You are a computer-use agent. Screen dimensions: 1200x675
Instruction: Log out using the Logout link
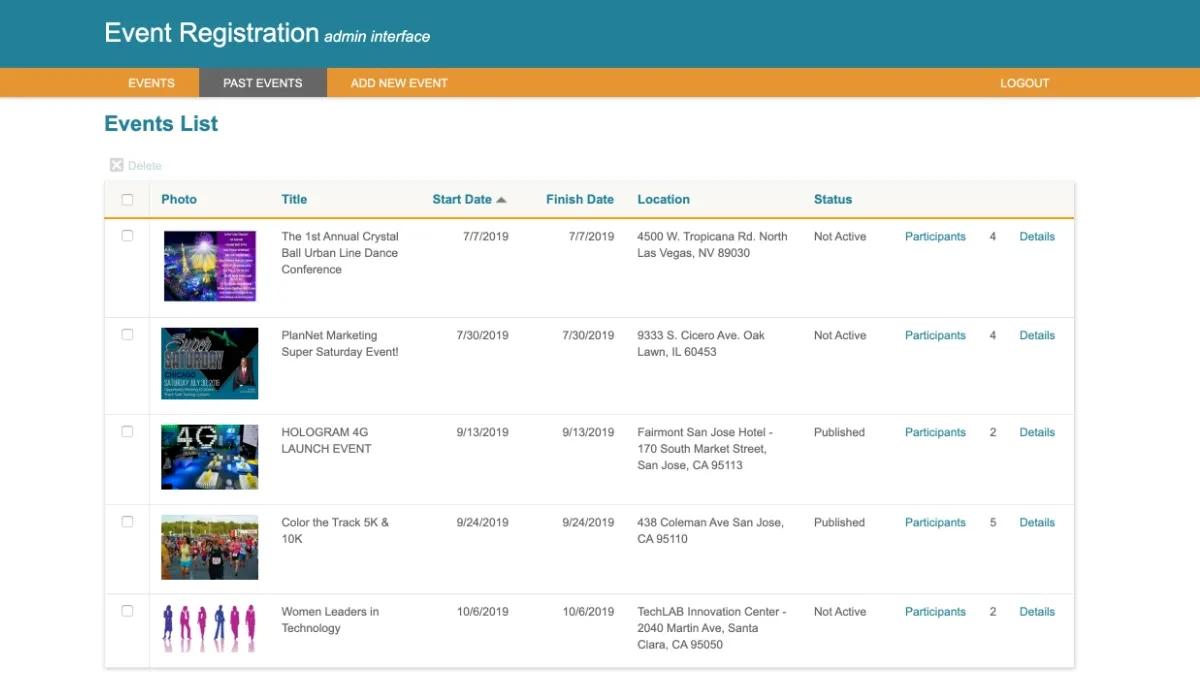pos(1024,83)
